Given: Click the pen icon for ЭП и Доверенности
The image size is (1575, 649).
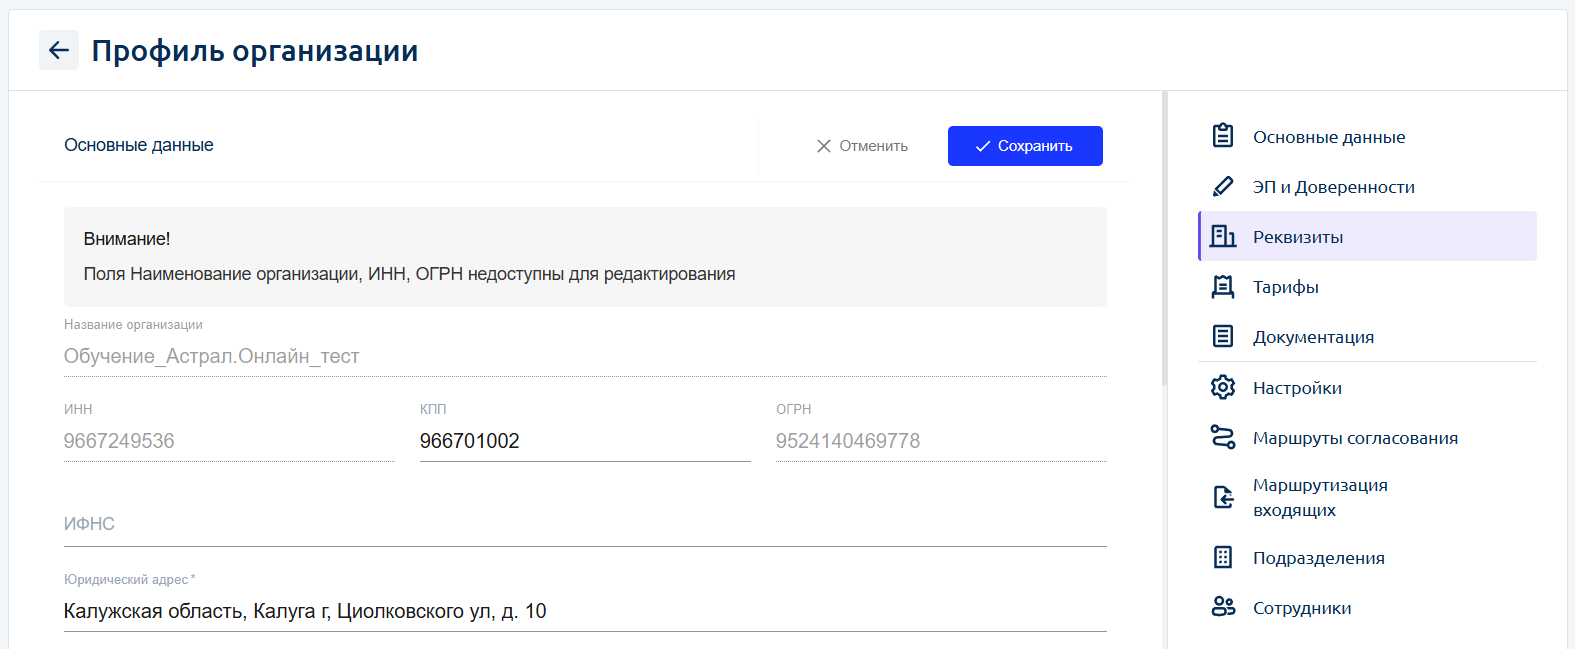Looking at the screenshot, I should [1223, 187].
